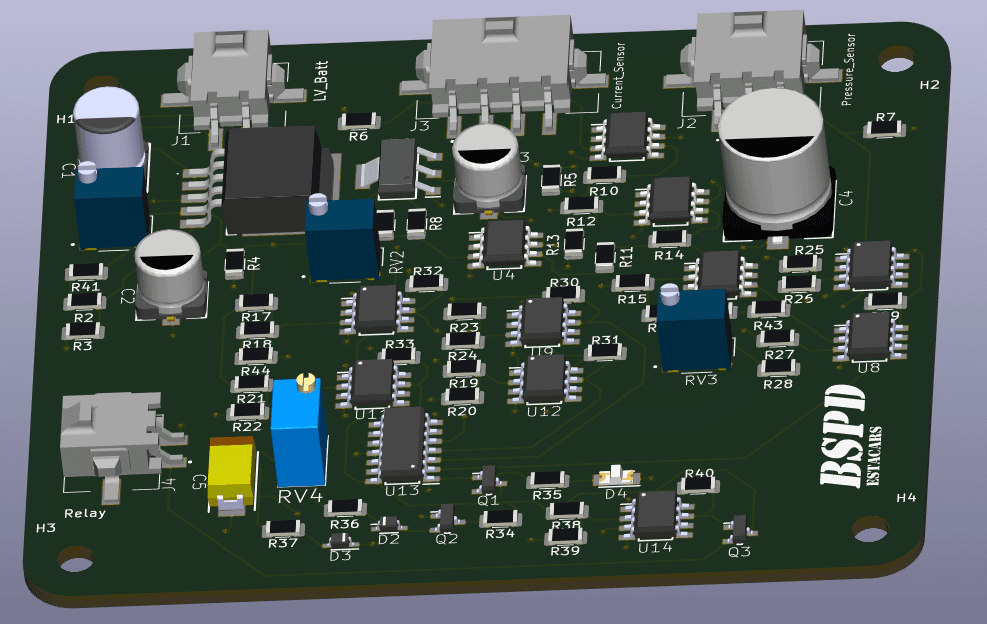Image resolution: width=987 pixels, height=624 pixels.
Task: Click the R17 resistor
Action: 257,302
